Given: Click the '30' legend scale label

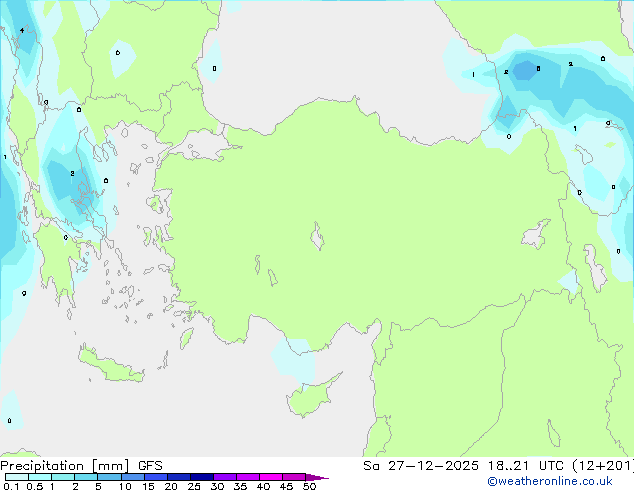Looking at the screenshot, I should (x=217, y=486).
